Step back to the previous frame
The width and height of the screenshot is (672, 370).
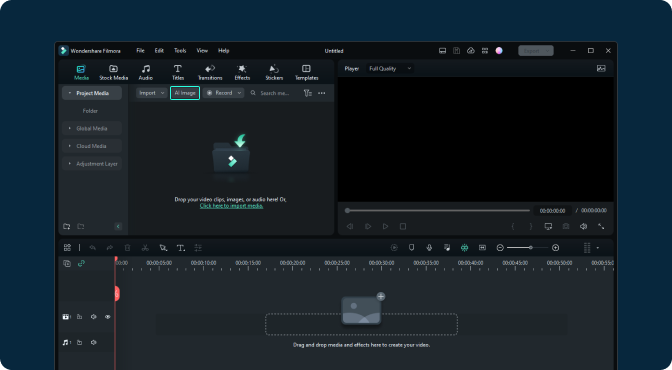click(x=350, y=226)
